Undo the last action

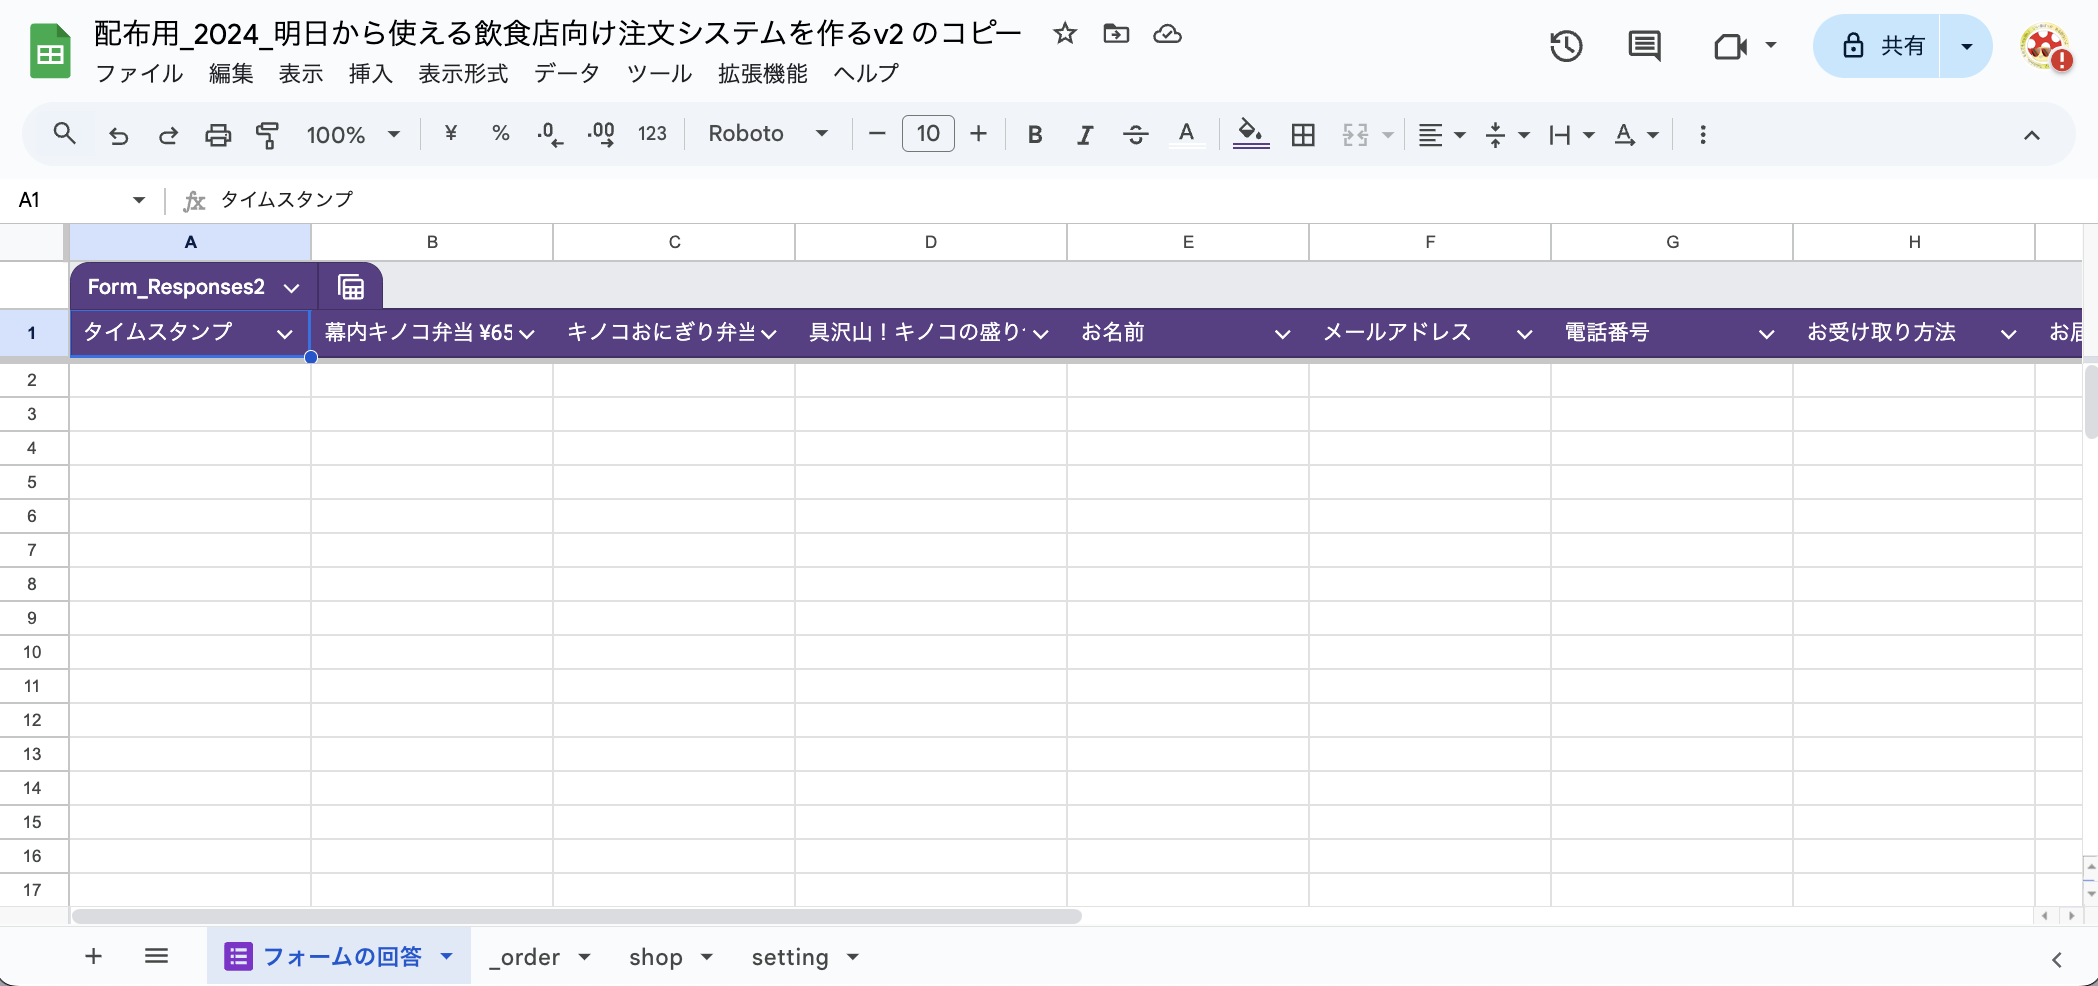(x=119, y=134)
